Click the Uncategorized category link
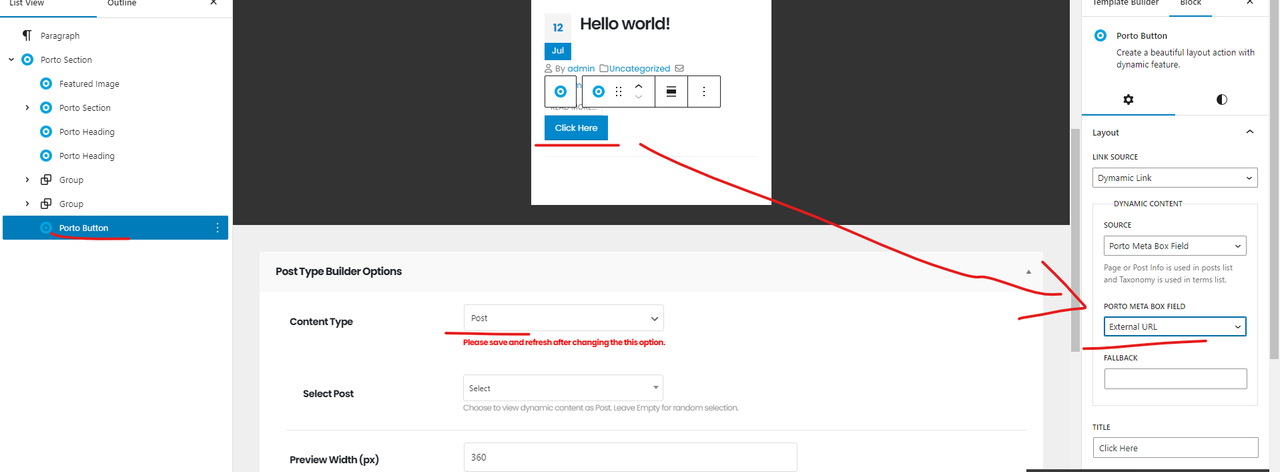The width and height of the screenshot is (1280, 472). pos(639,69)
